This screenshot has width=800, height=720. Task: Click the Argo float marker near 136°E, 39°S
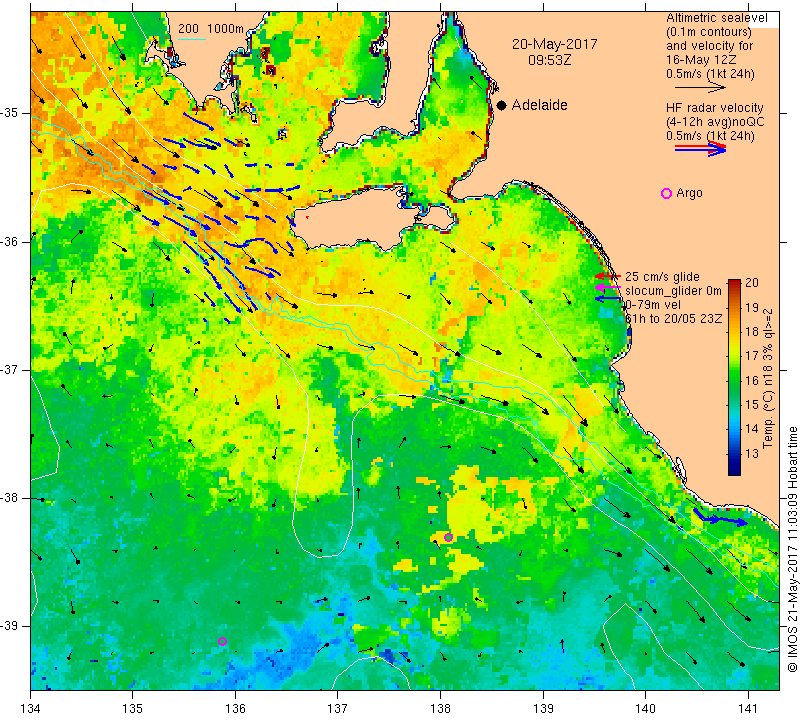(222, 641)
